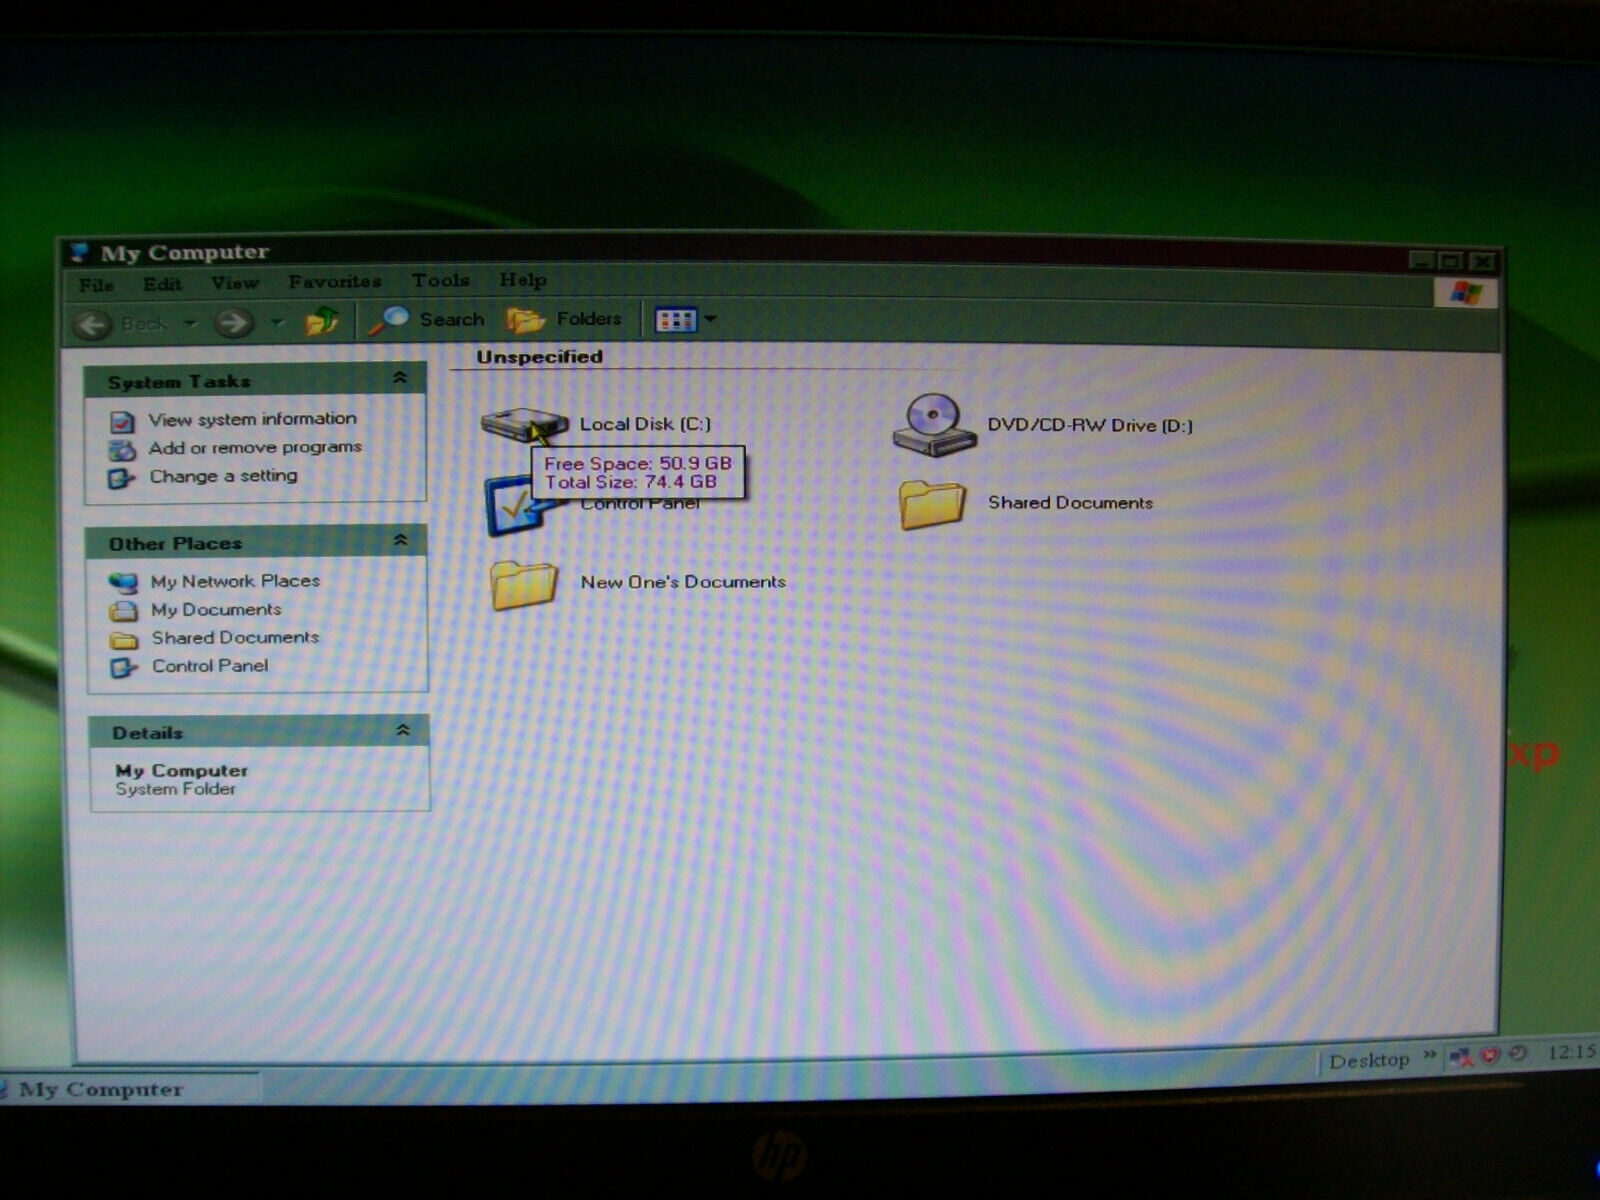Image resolution: width=1600 pixels, height=1200 pixels.
Task: Expand the Desktop toolbar chevron in taskbar
Action: coord(1428,1055)
